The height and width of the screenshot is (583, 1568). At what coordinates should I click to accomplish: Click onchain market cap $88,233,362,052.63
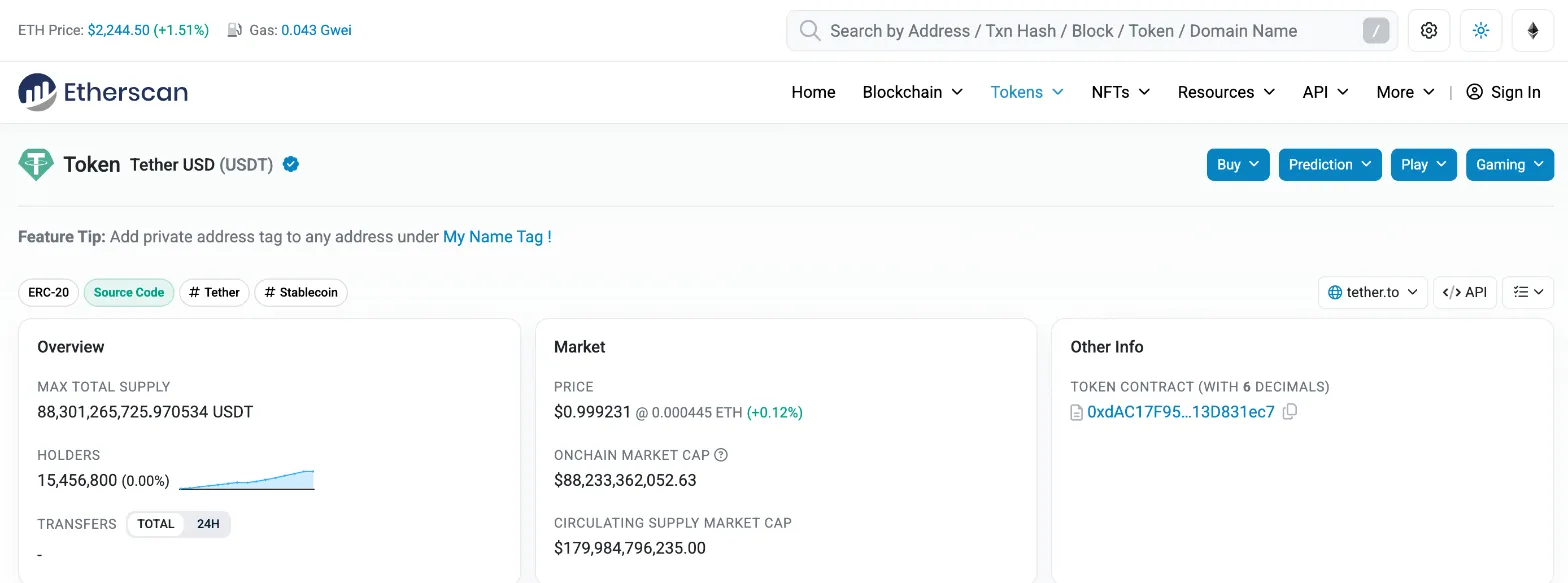tap(625, 480)
